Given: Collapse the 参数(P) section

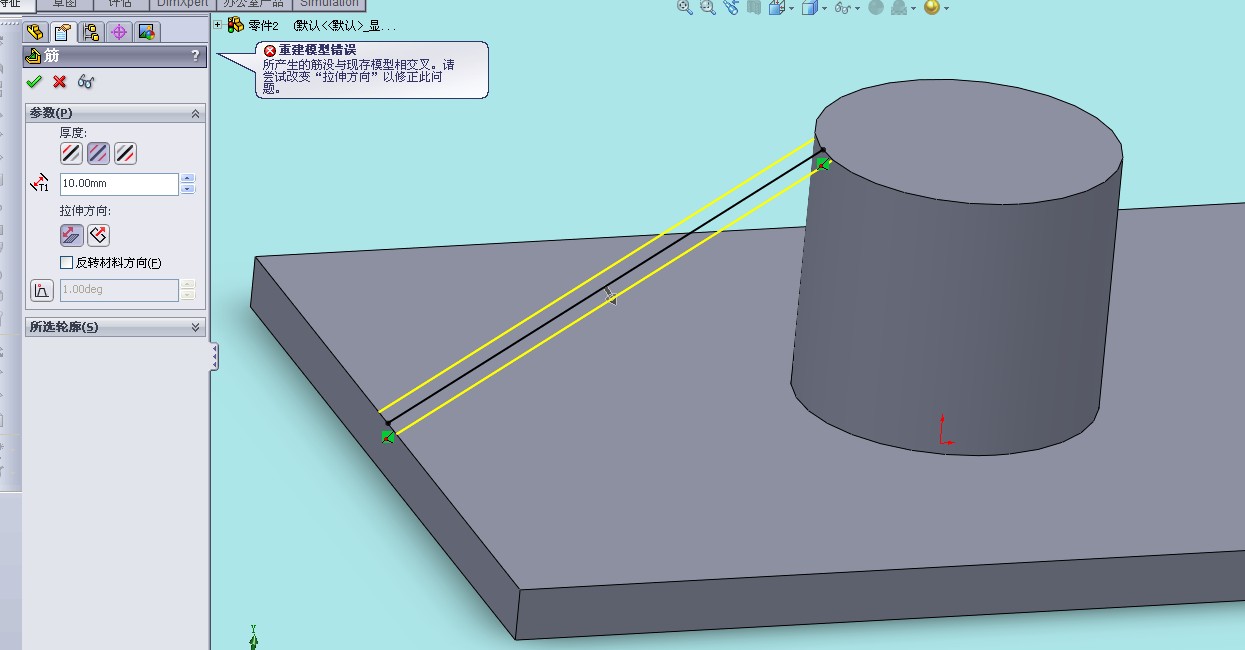Looking at the screenshot, I should (195, 113).
